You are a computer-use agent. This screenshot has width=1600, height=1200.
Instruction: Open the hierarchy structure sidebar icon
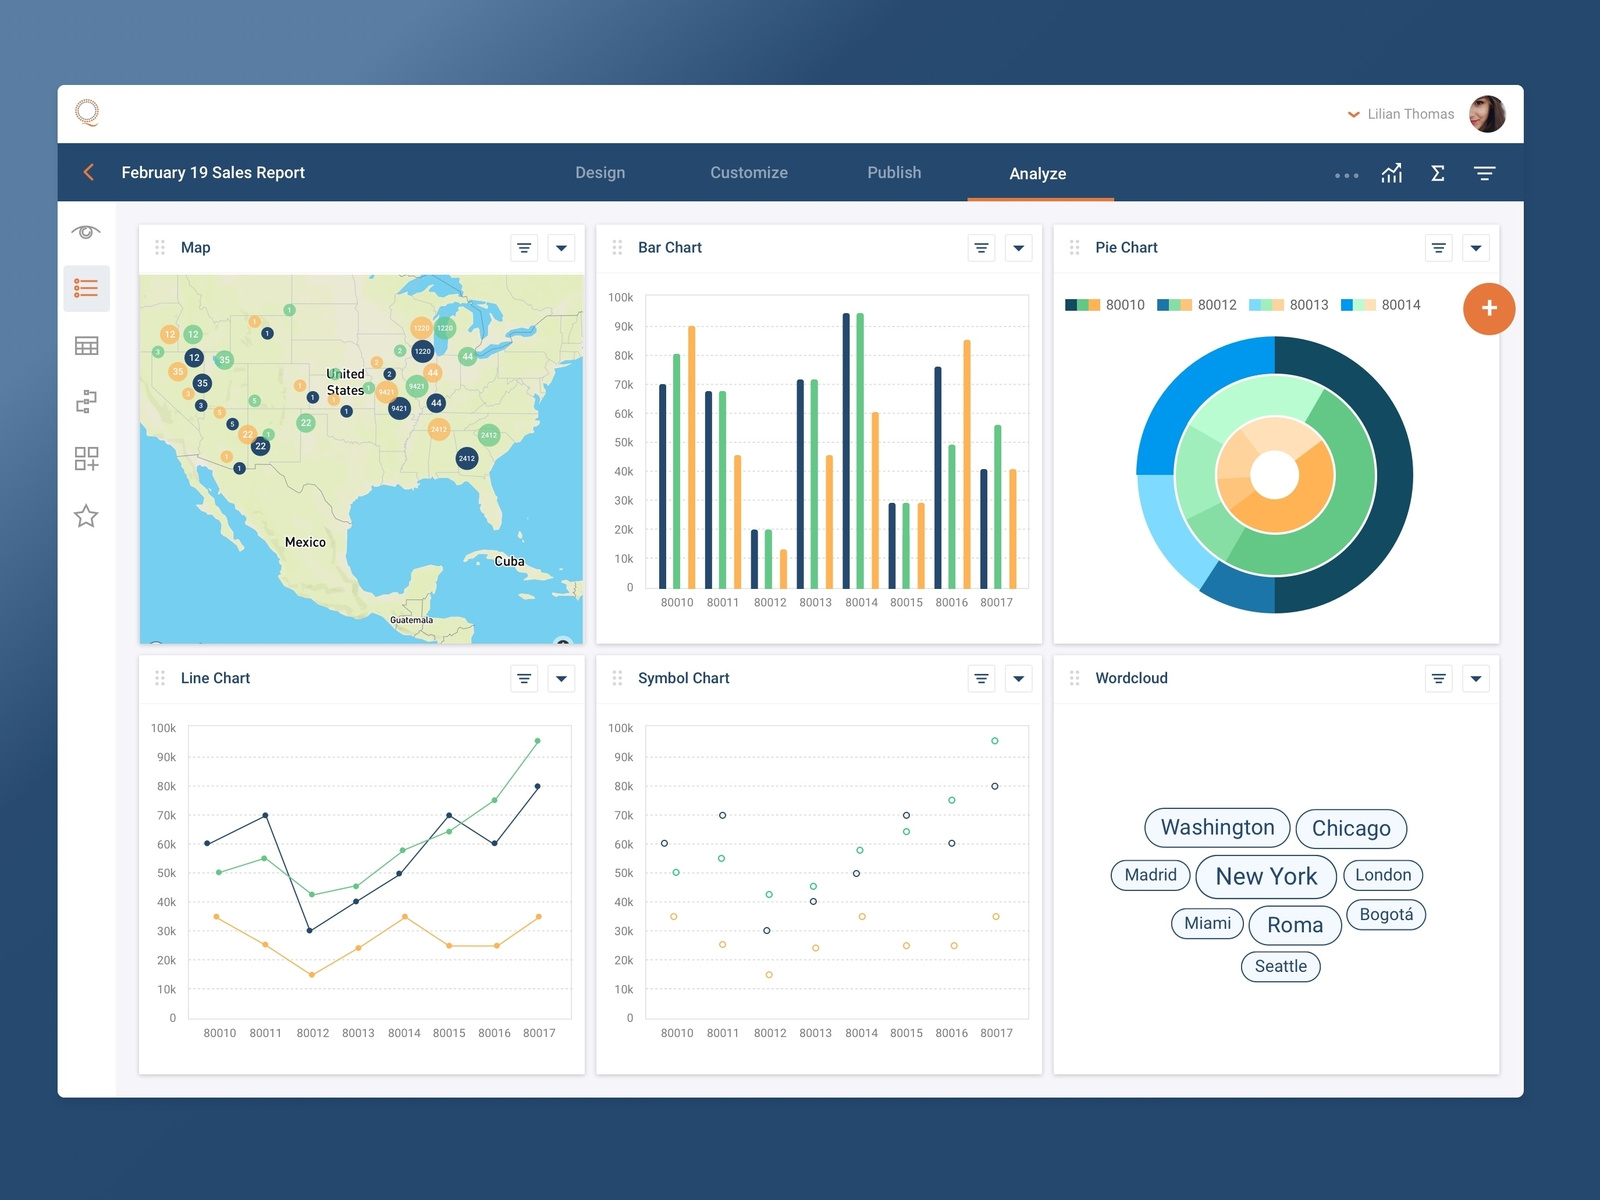tap(86, 402)
